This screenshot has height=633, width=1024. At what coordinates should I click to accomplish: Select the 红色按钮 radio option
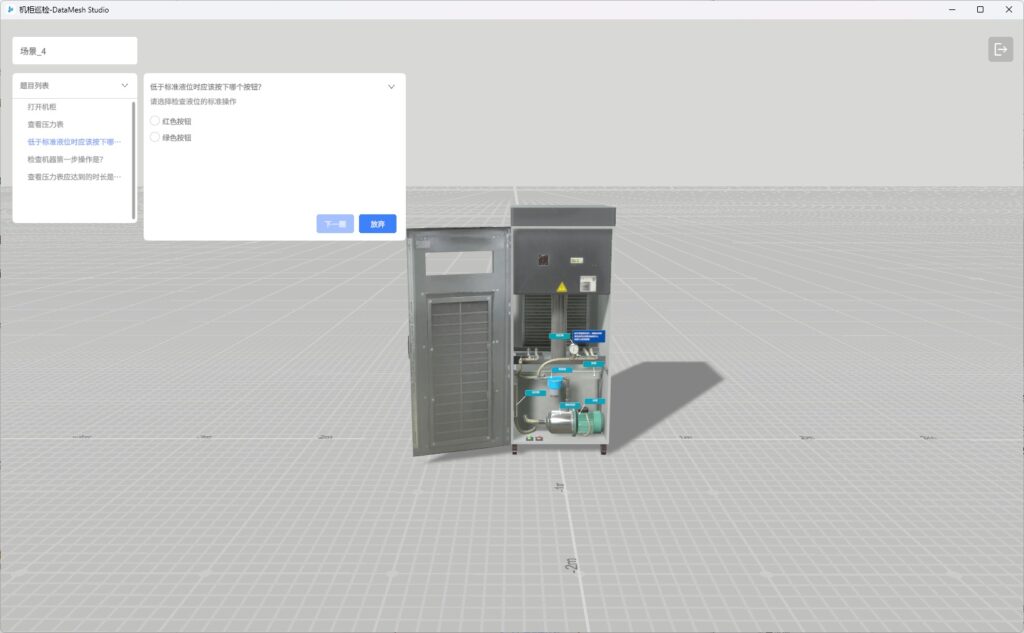click(x=155, y=121)
